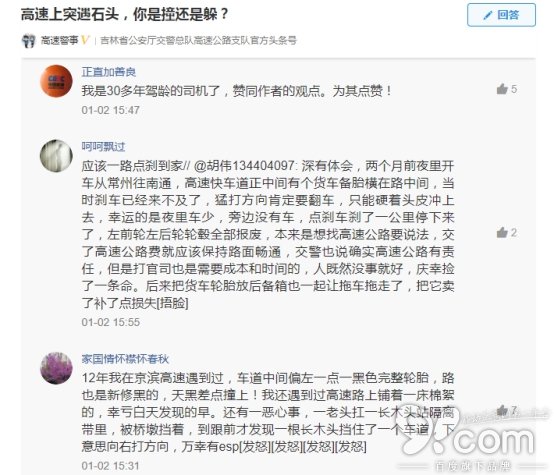The height and width of the screenshot is (475, 554).
Task: Like the comment by 呵呵飘过
Action: pyautogui.click(x=502, y=233)
